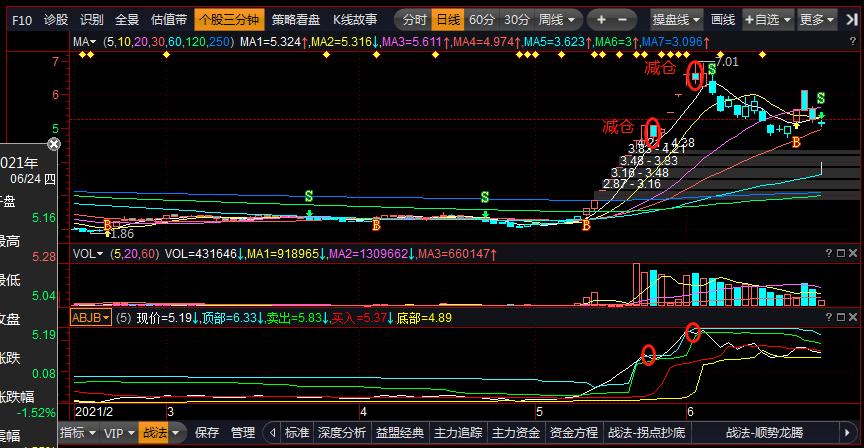The image size is (864, 448).
Task: Click the help icon of VOL panel
Action: (829, 253)
